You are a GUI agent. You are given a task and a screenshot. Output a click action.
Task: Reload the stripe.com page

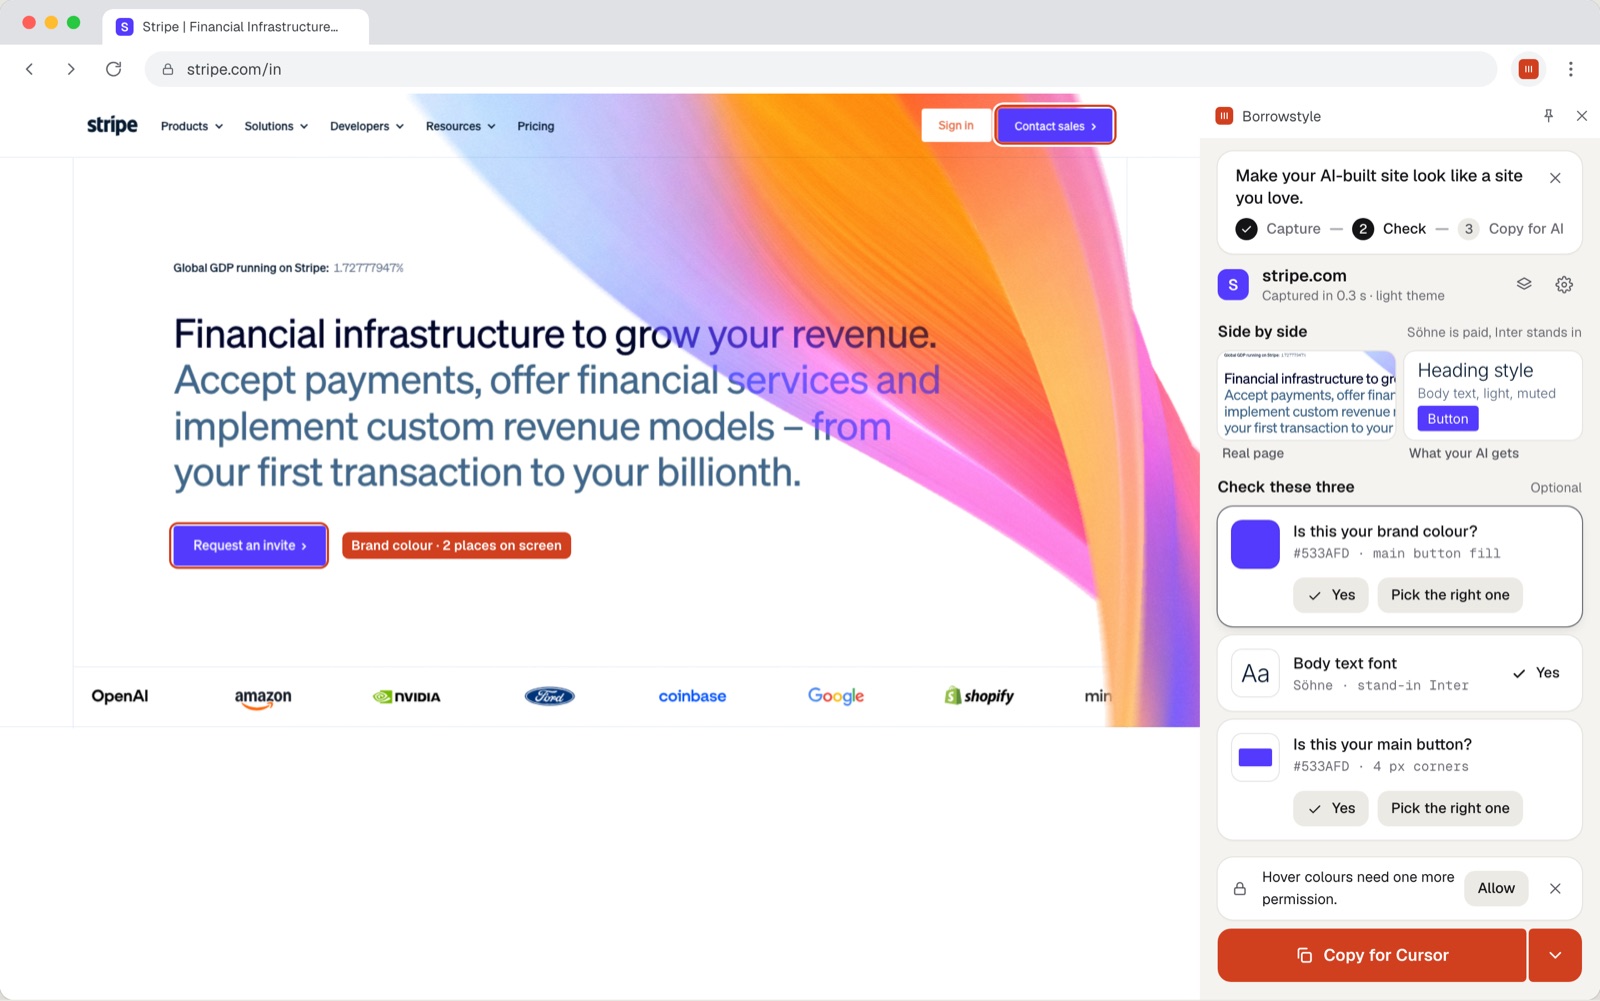[114, 69]
